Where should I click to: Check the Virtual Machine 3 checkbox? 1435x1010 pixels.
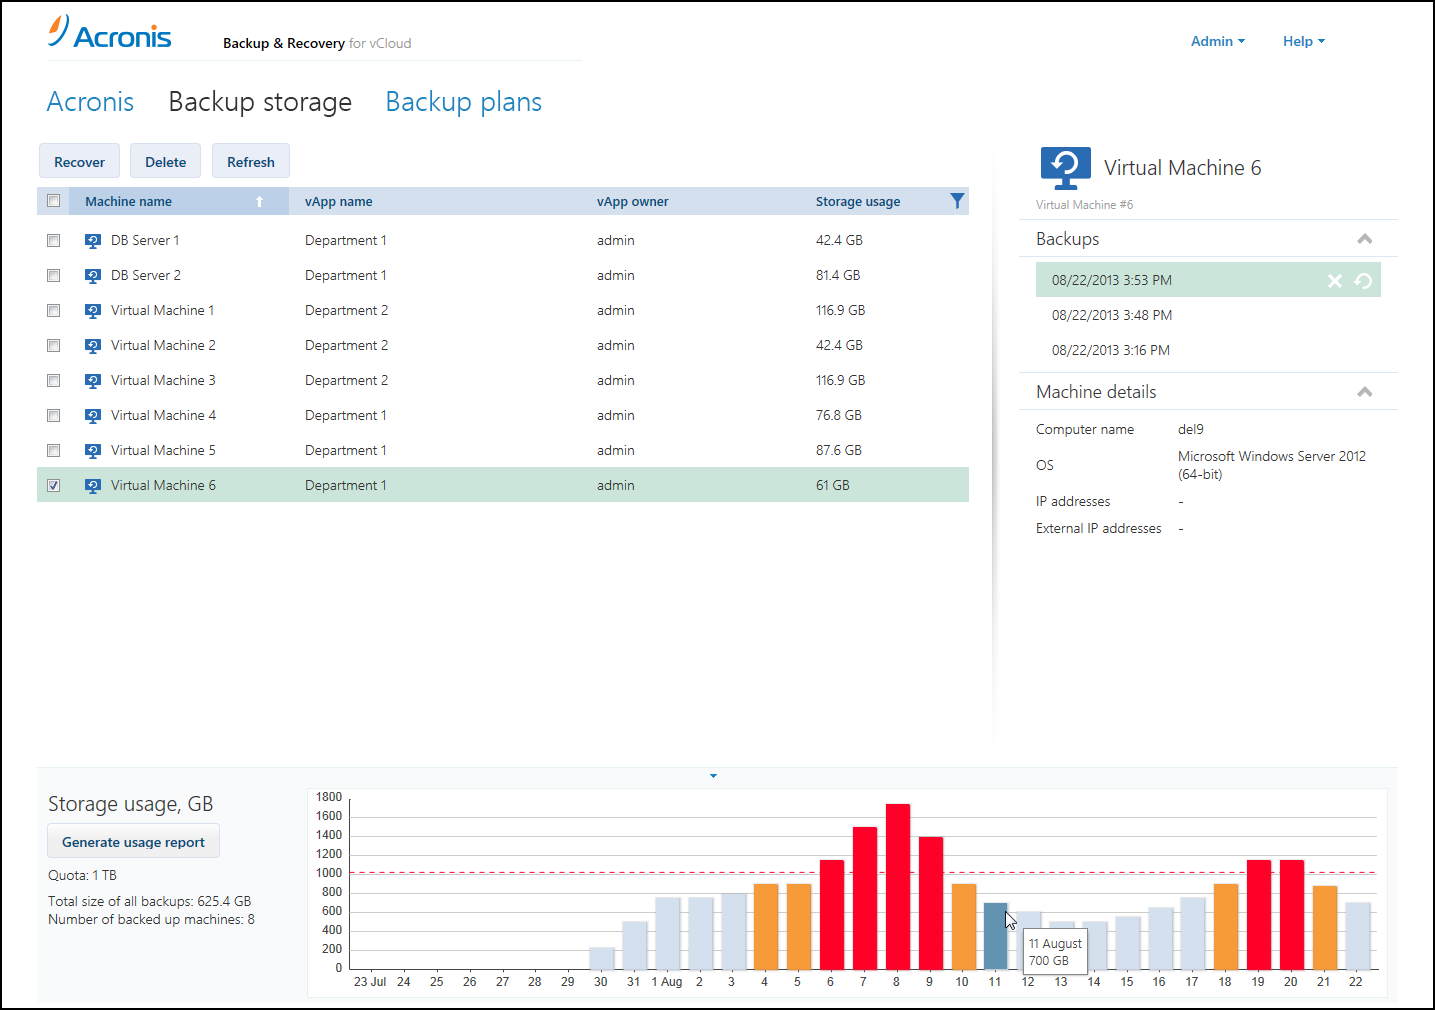point(54,380)
